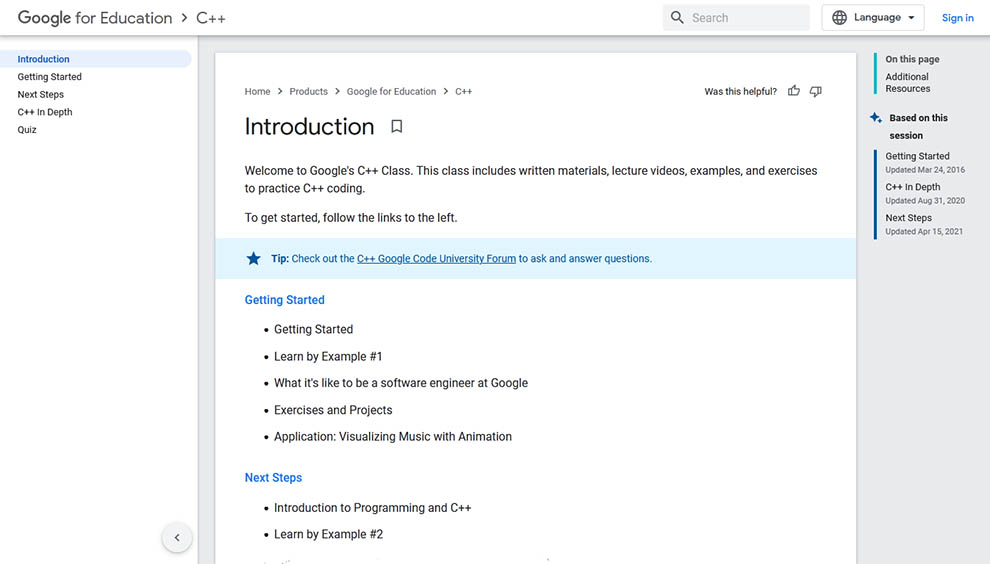
Task: Click 'Was this helpful?' text
Action: [741, 92]
